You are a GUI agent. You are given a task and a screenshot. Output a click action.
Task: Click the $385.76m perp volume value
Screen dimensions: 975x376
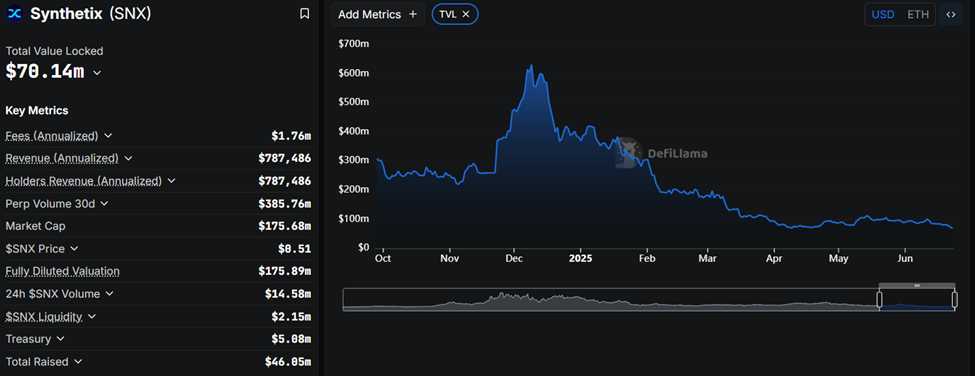tap(284, 203)
